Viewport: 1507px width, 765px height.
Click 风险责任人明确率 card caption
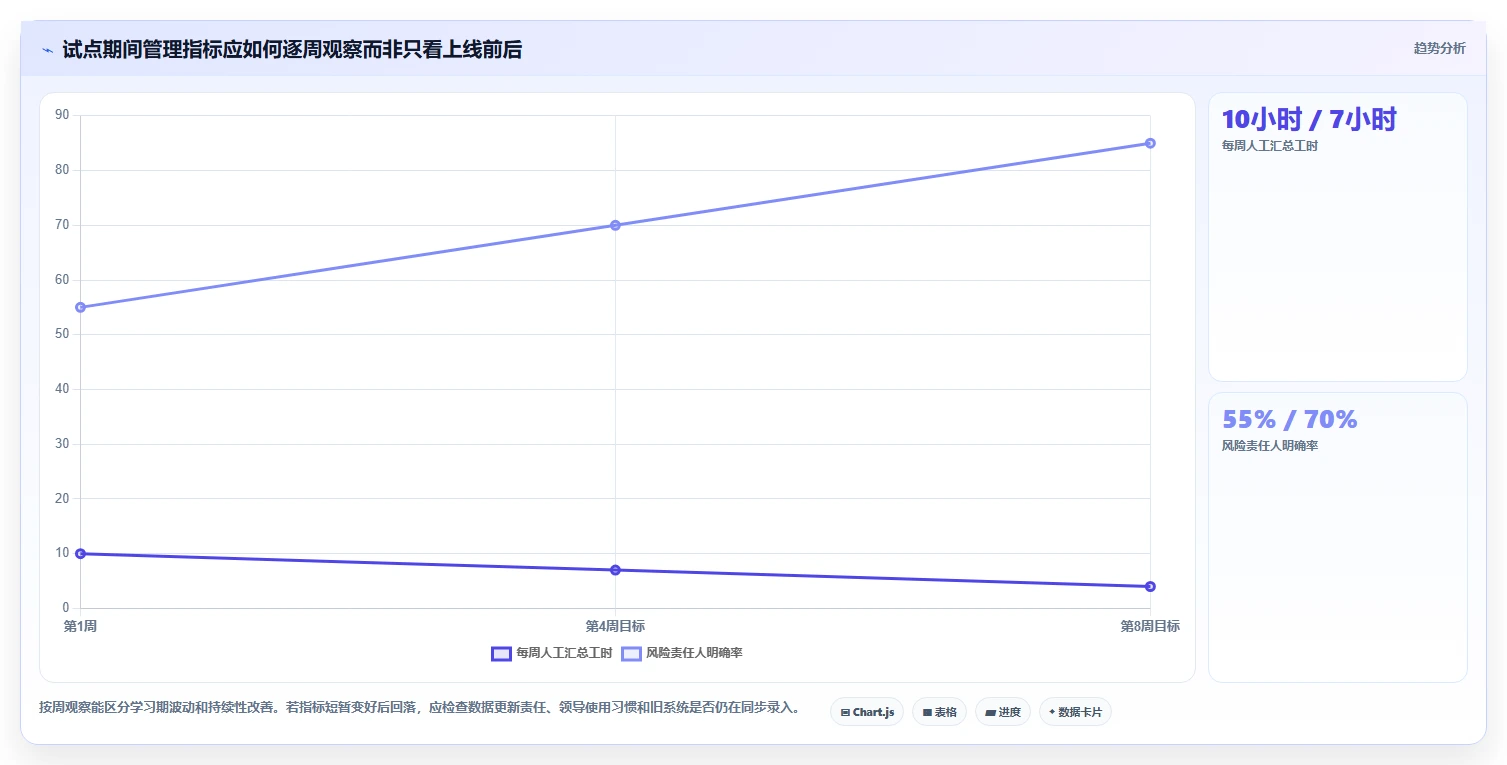pos(1270,446)
